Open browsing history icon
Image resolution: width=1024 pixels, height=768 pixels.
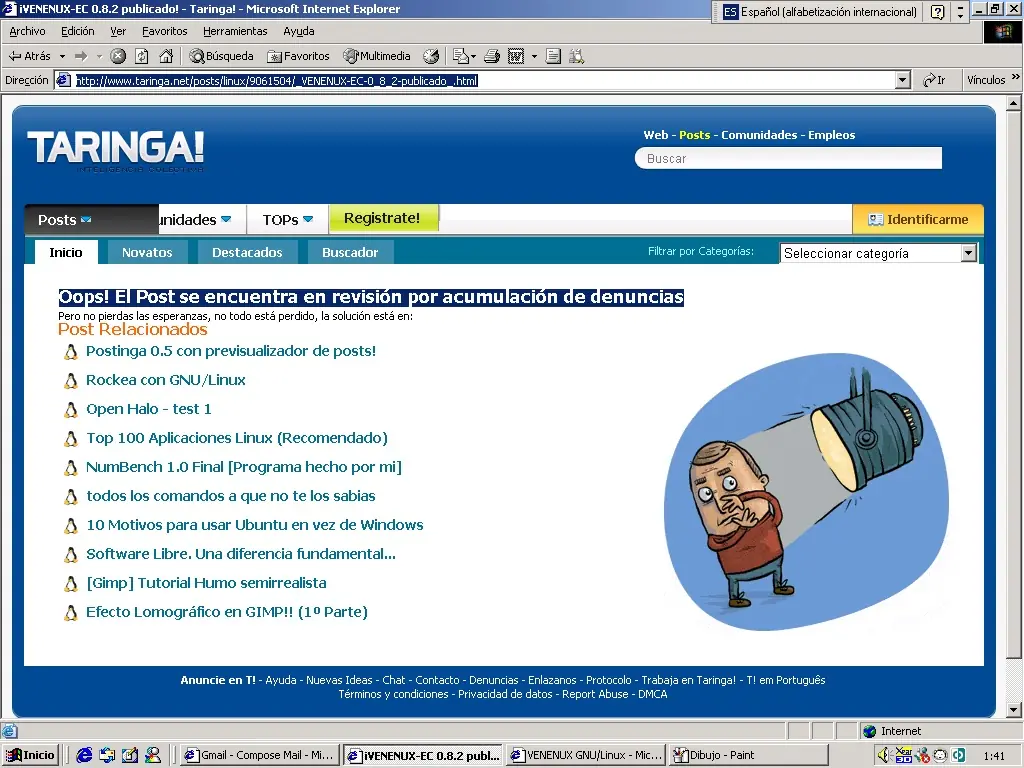430,56
